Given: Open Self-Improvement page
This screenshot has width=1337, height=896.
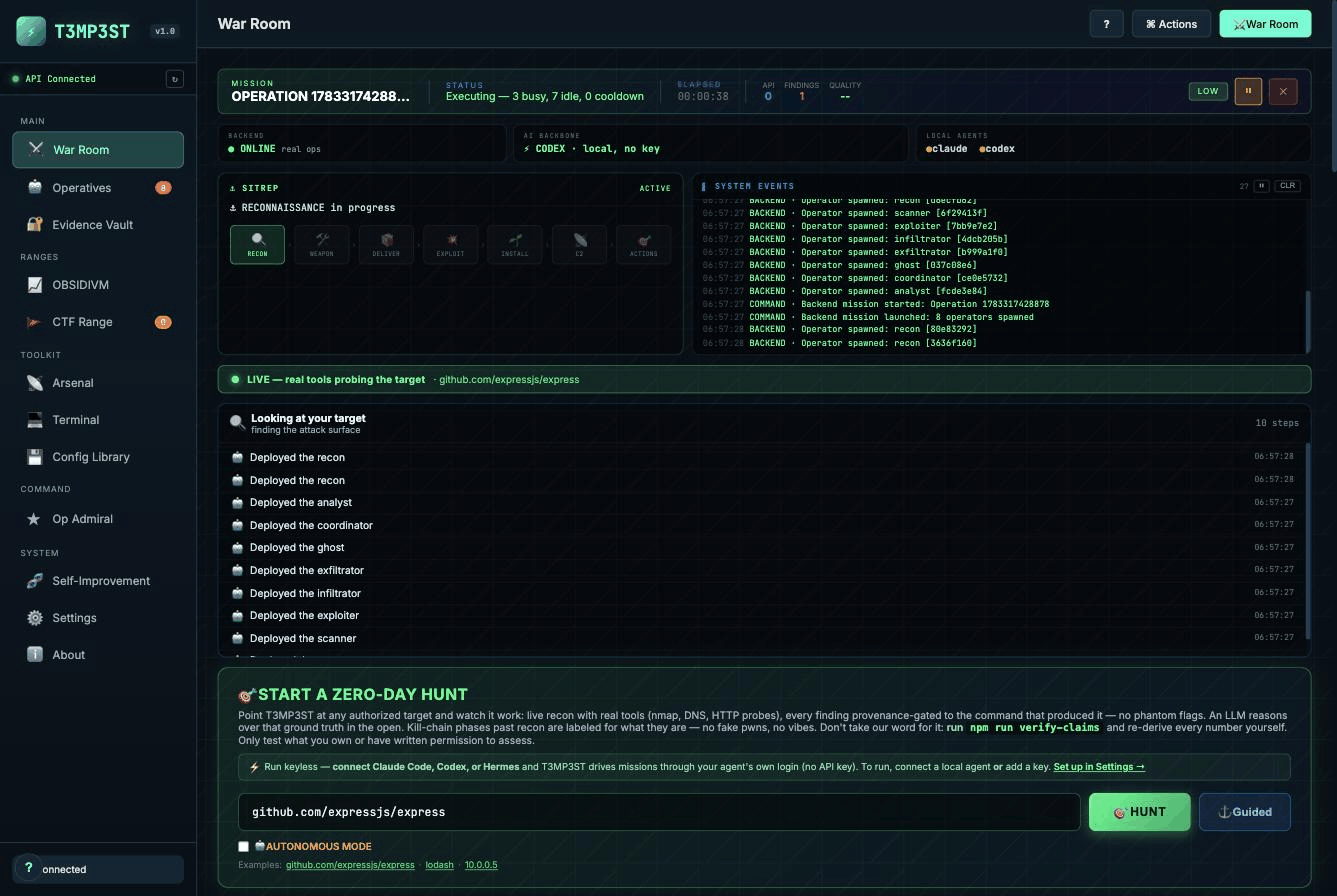Looking at the screenshot, I should coord(98,581).
